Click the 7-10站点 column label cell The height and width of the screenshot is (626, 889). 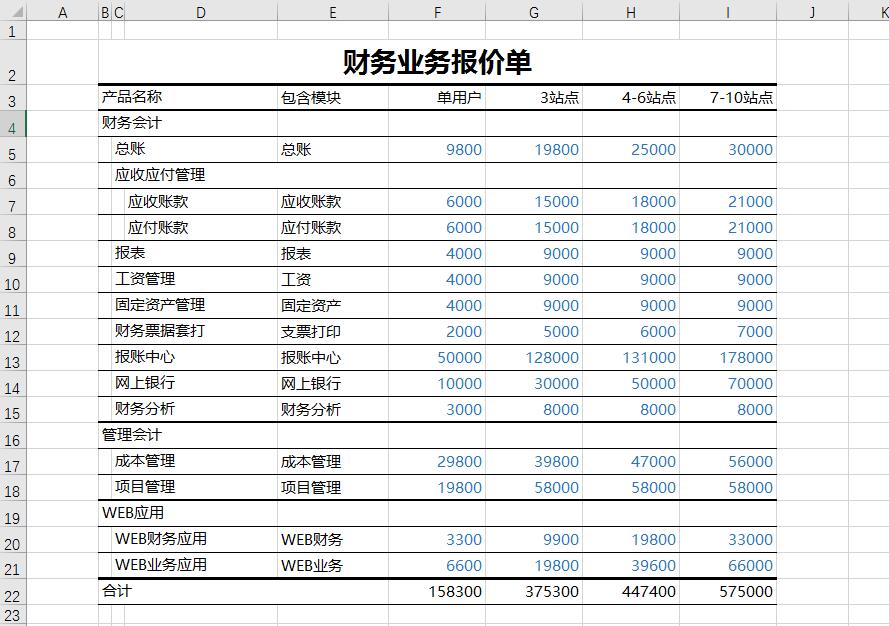pyautogui.click(x=727, y=97)
